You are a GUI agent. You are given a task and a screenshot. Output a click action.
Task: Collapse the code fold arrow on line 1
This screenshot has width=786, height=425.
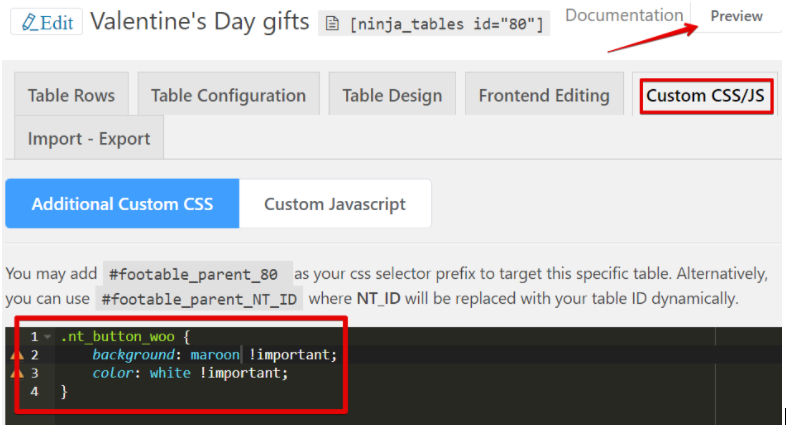(47, 337)
